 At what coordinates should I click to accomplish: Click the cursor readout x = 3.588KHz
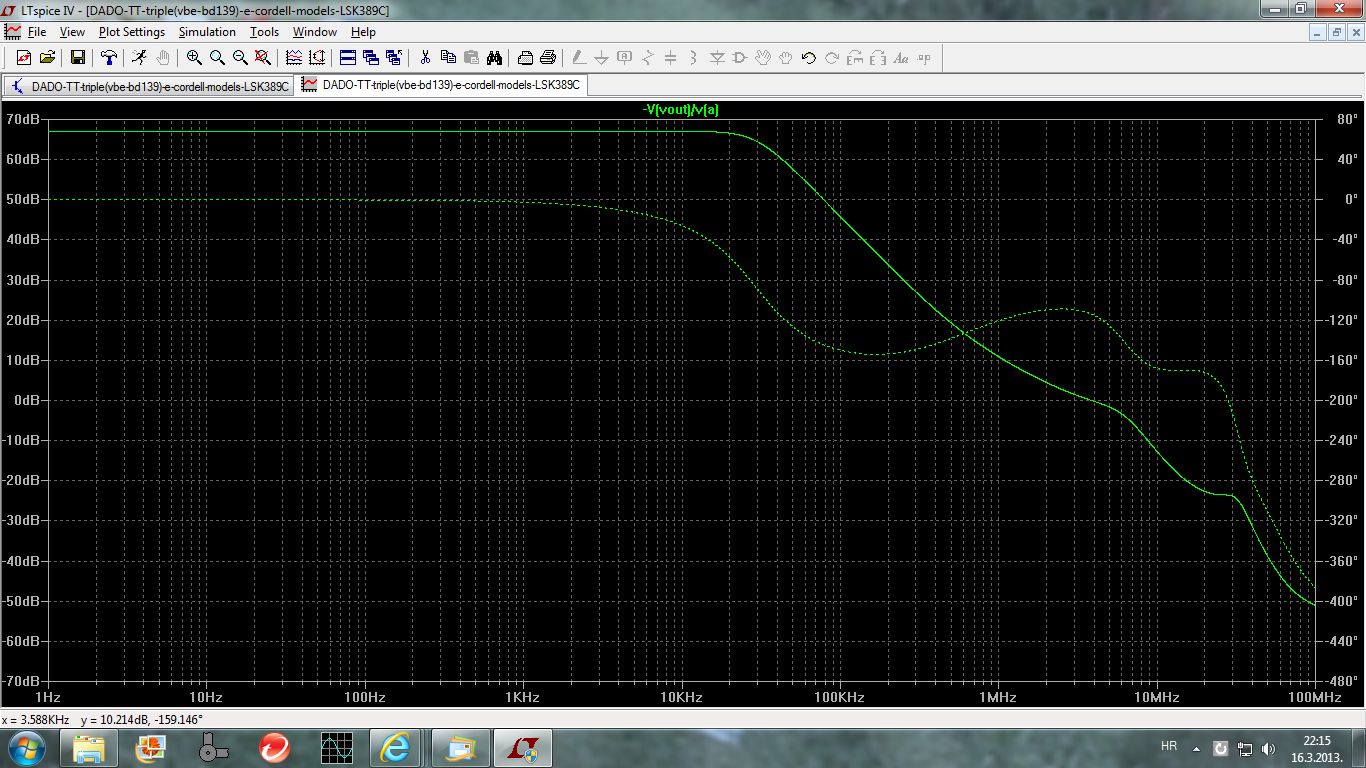(x=35, y=719)
